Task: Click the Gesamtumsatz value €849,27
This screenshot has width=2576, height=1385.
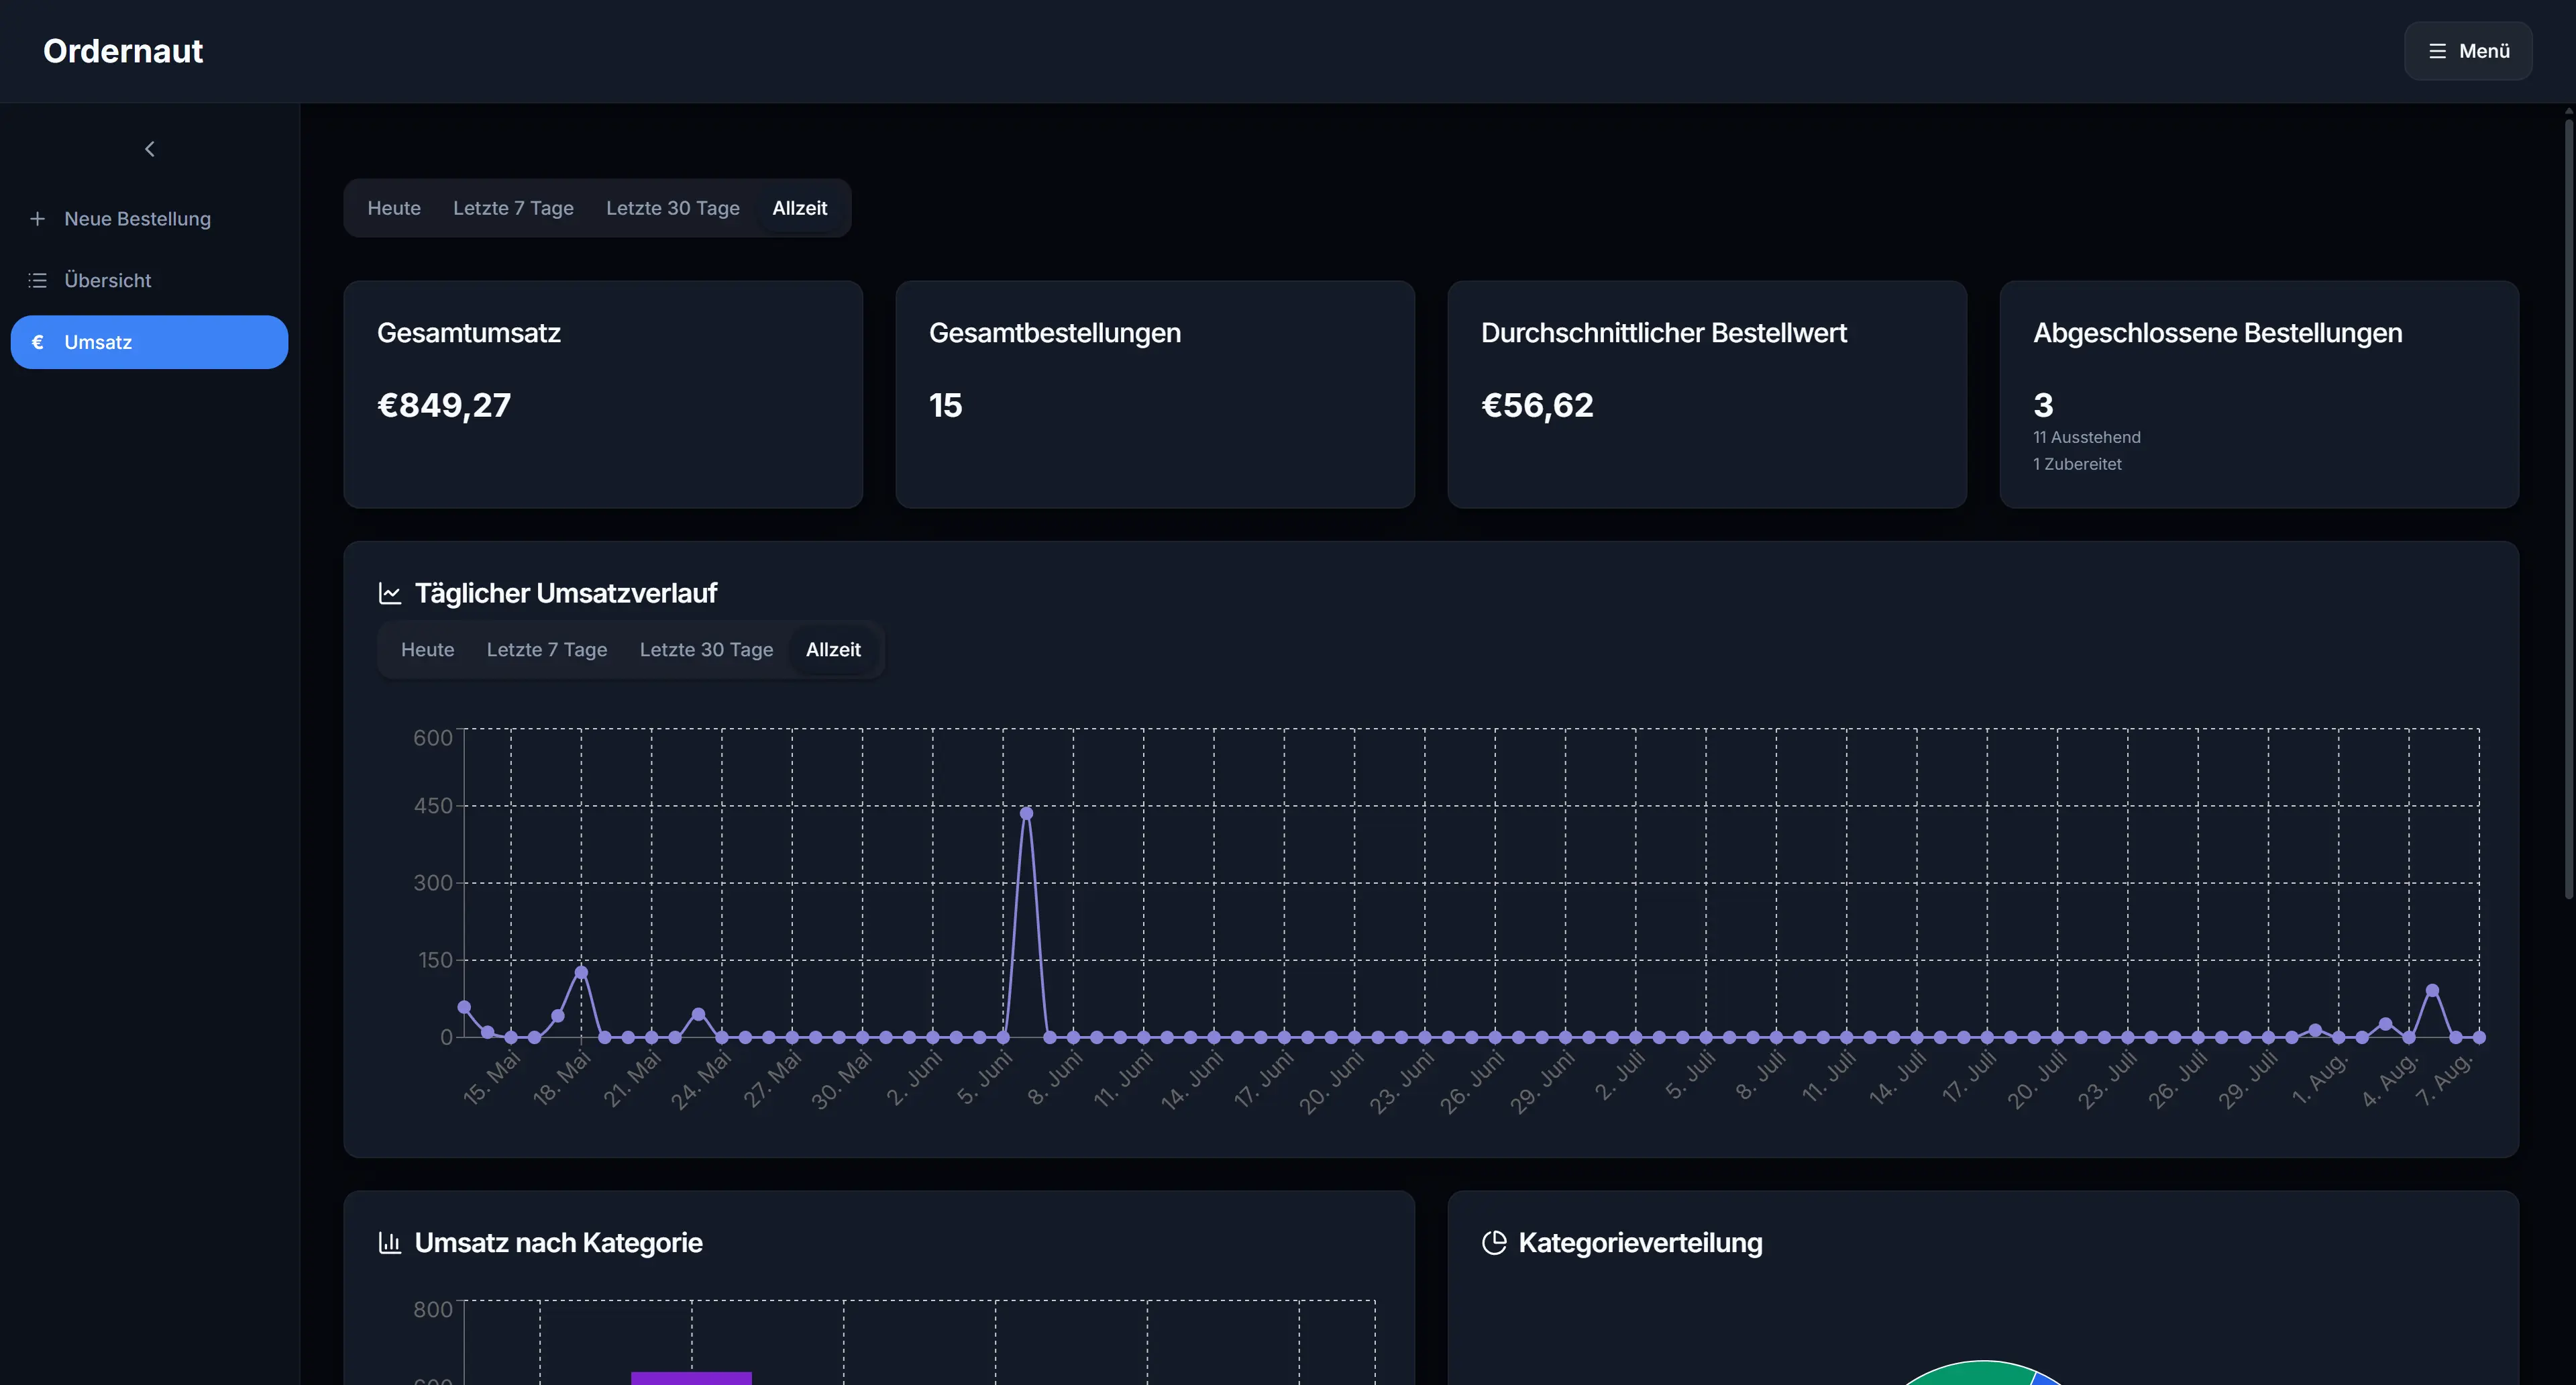Action: pyautogui.click(x=444, y=405)
